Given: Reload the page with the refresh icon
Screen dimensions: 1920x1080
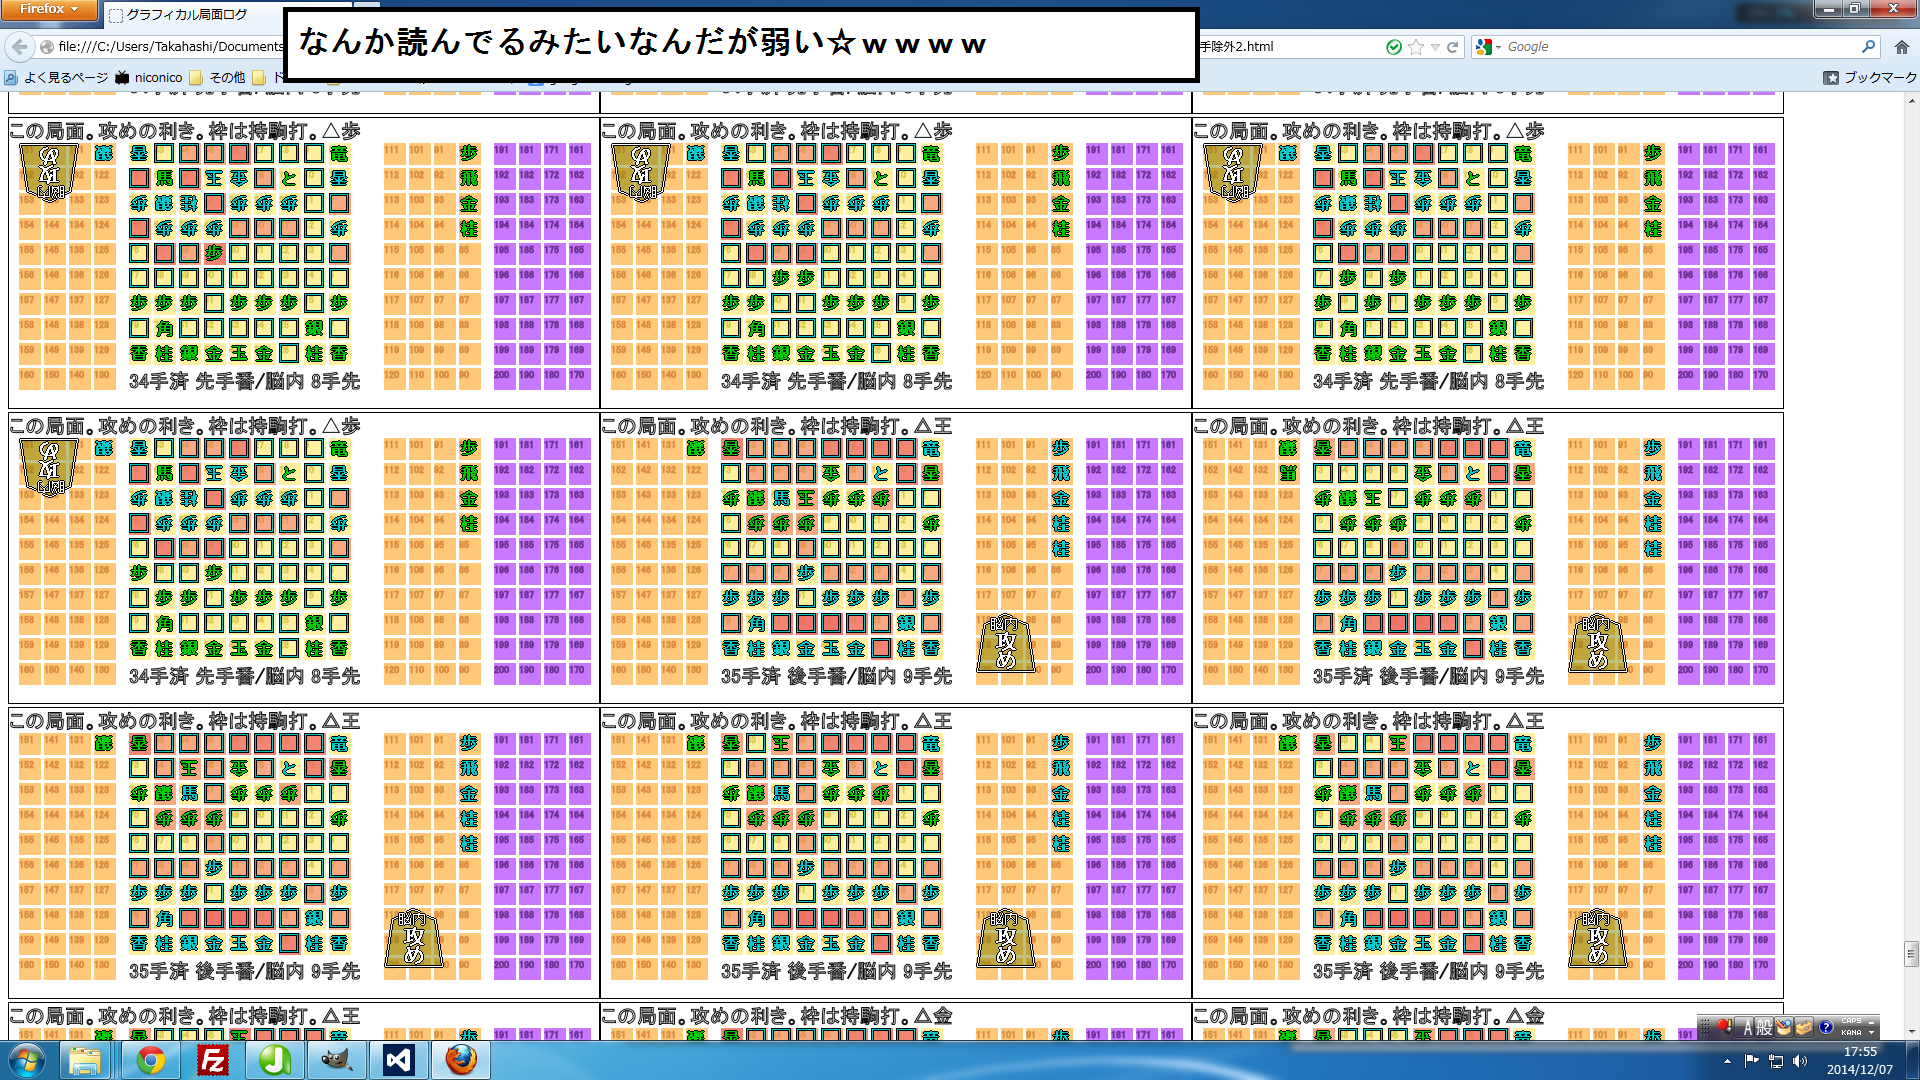Looking at the screenshot, I should [x=1452, y=47].
